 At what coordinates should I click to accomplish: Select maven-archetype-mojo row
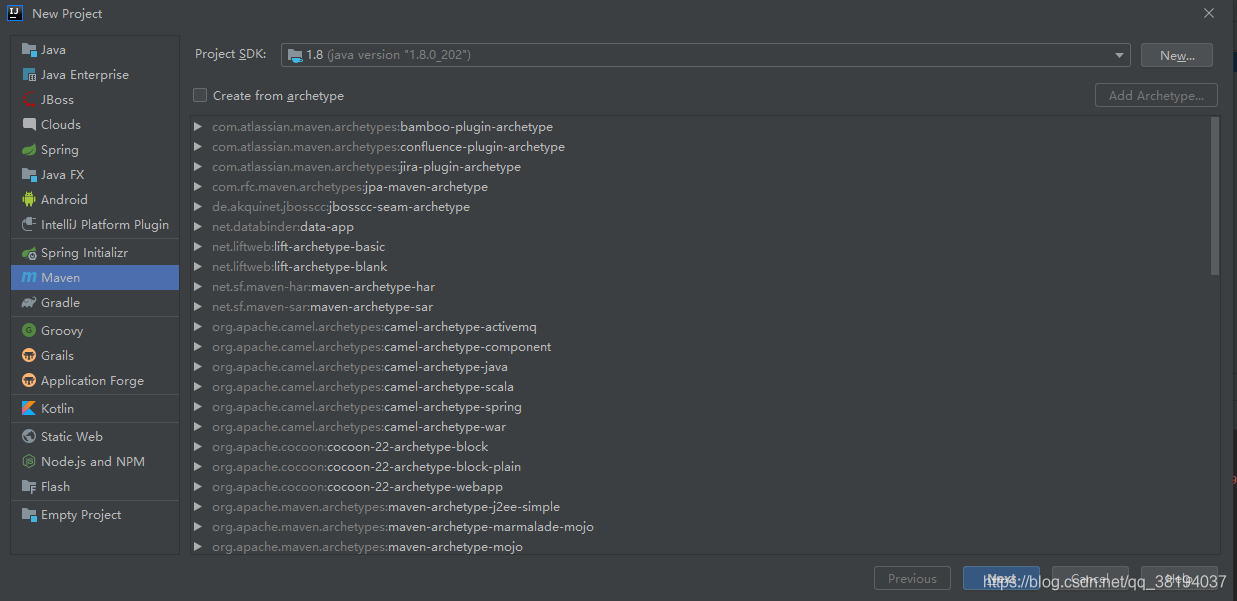point(700,547)
